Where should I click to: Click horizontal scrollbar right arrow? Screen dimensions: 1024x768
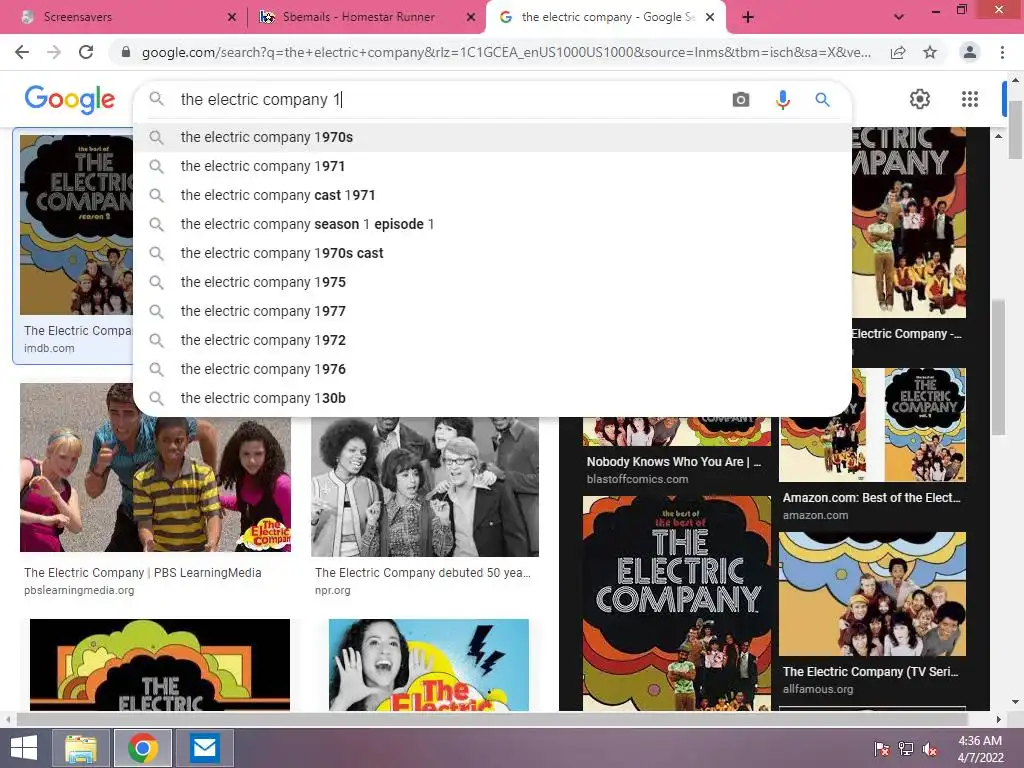point(999,719)
